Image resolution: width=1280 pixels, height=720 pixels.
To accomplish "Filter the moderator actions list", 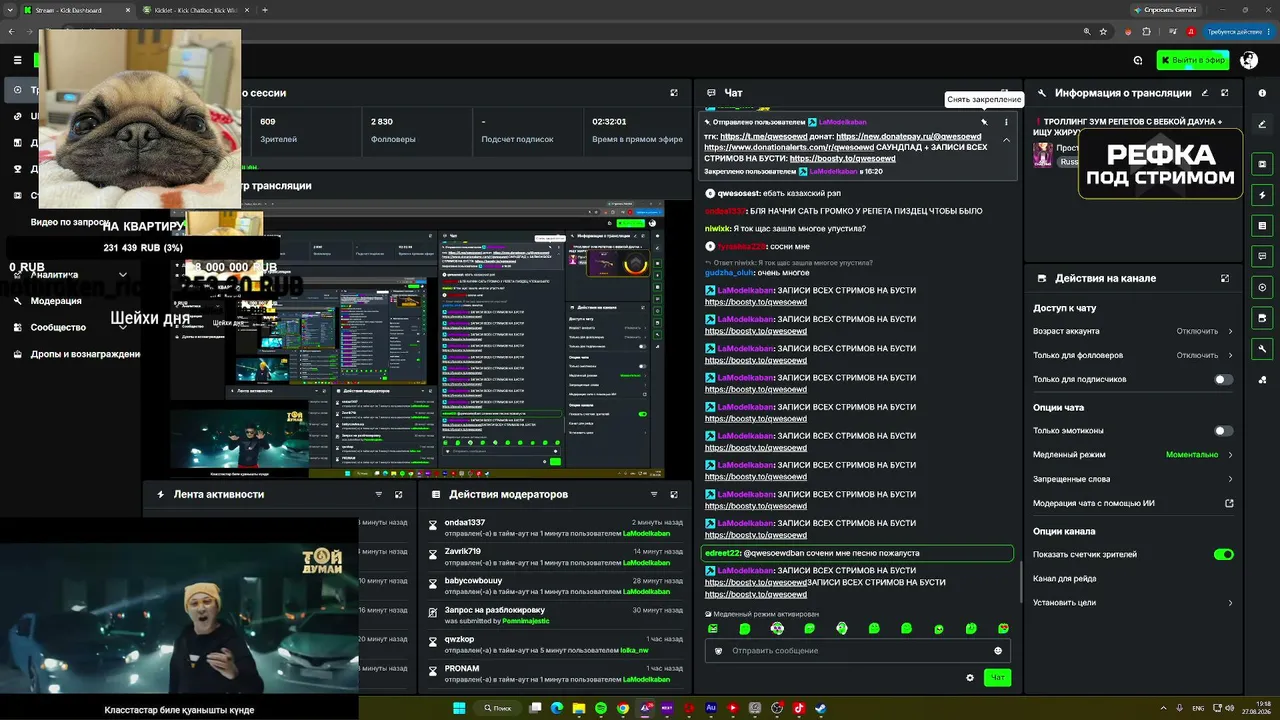I will [x=654, y=494].
